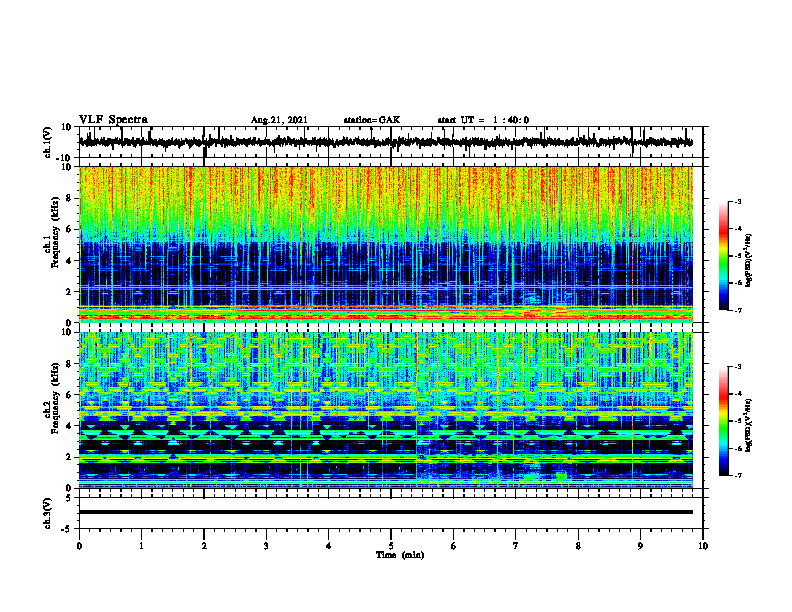Click the "VLF Spectra" title text
The width and height of the screenshot is (792, 612).
[113, 120]
